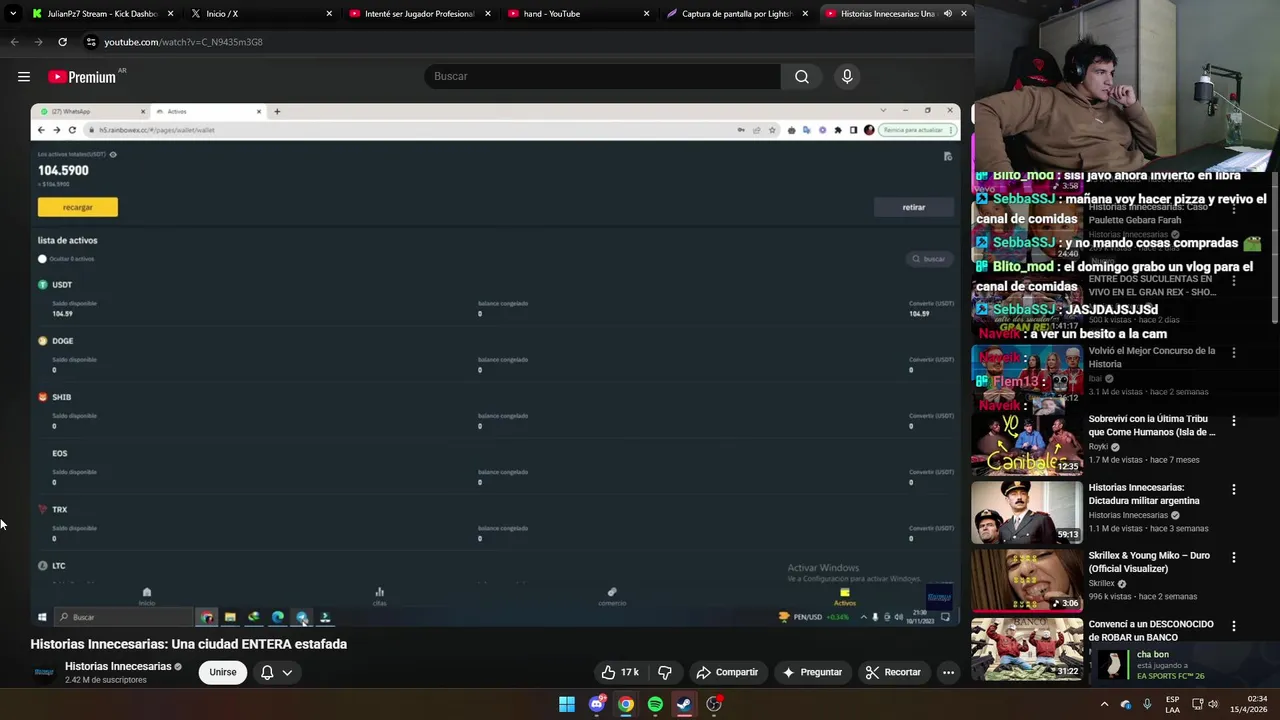The height and width of the screenshot is (720, 1280).
Task: Open the YouTube guide hamburger menu
Action: tap(24, 76)
